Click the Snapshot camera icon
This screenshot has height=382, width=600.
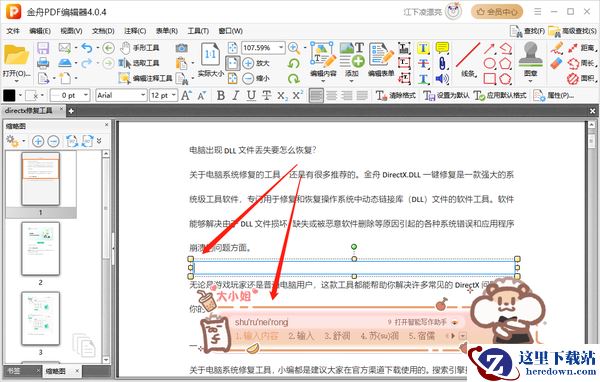click(182, 48)
